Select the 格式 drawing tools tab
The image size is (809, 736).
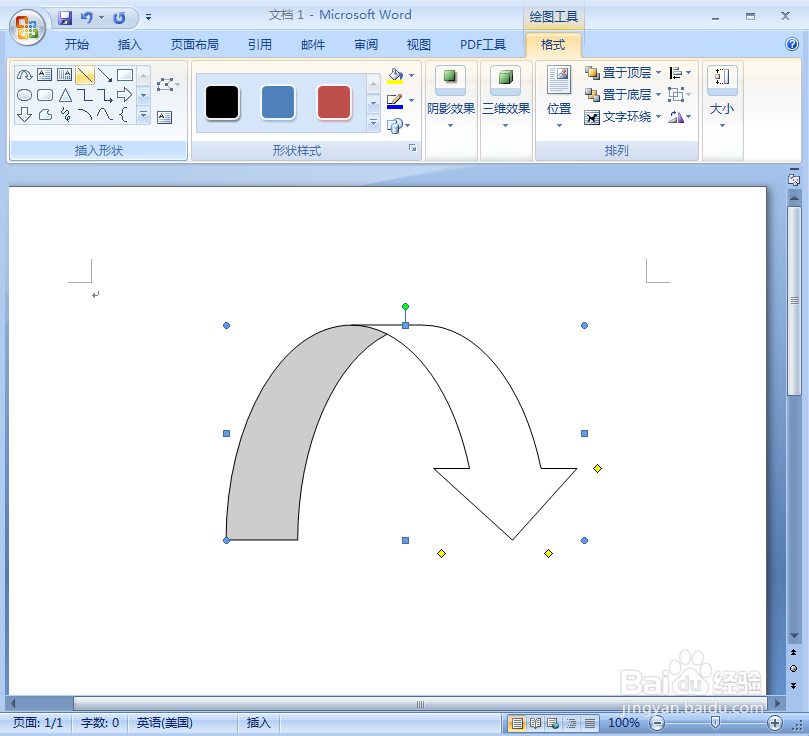coord(553,45)
